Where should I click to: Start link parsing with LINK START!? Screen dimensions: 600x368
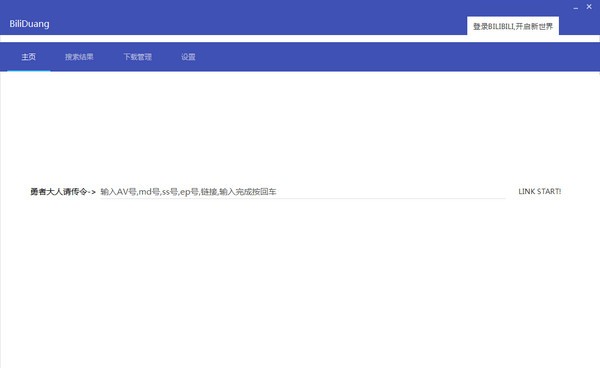pos(540,191)
